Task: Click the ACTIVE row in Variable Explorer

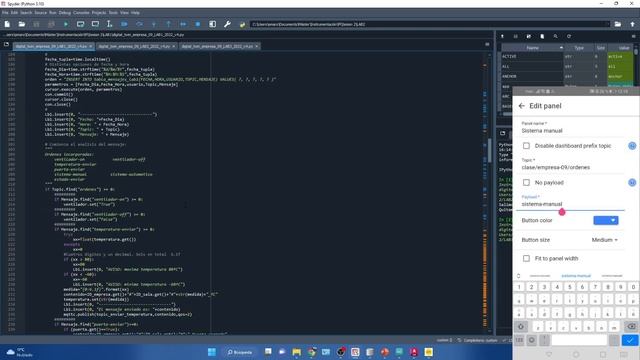Action: click(567, 56)
